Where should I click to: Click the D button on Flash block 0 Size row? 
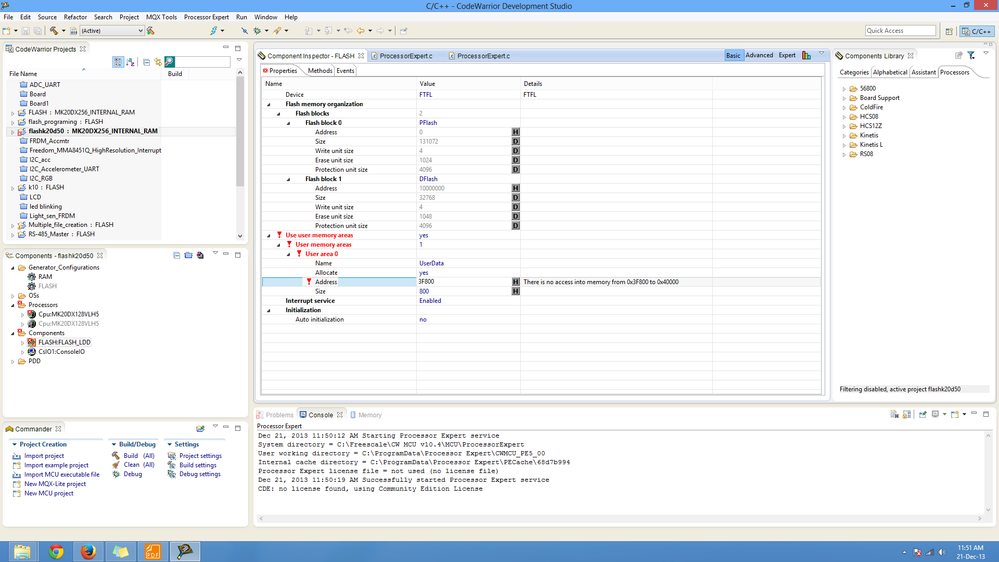[x=515, y=141]
